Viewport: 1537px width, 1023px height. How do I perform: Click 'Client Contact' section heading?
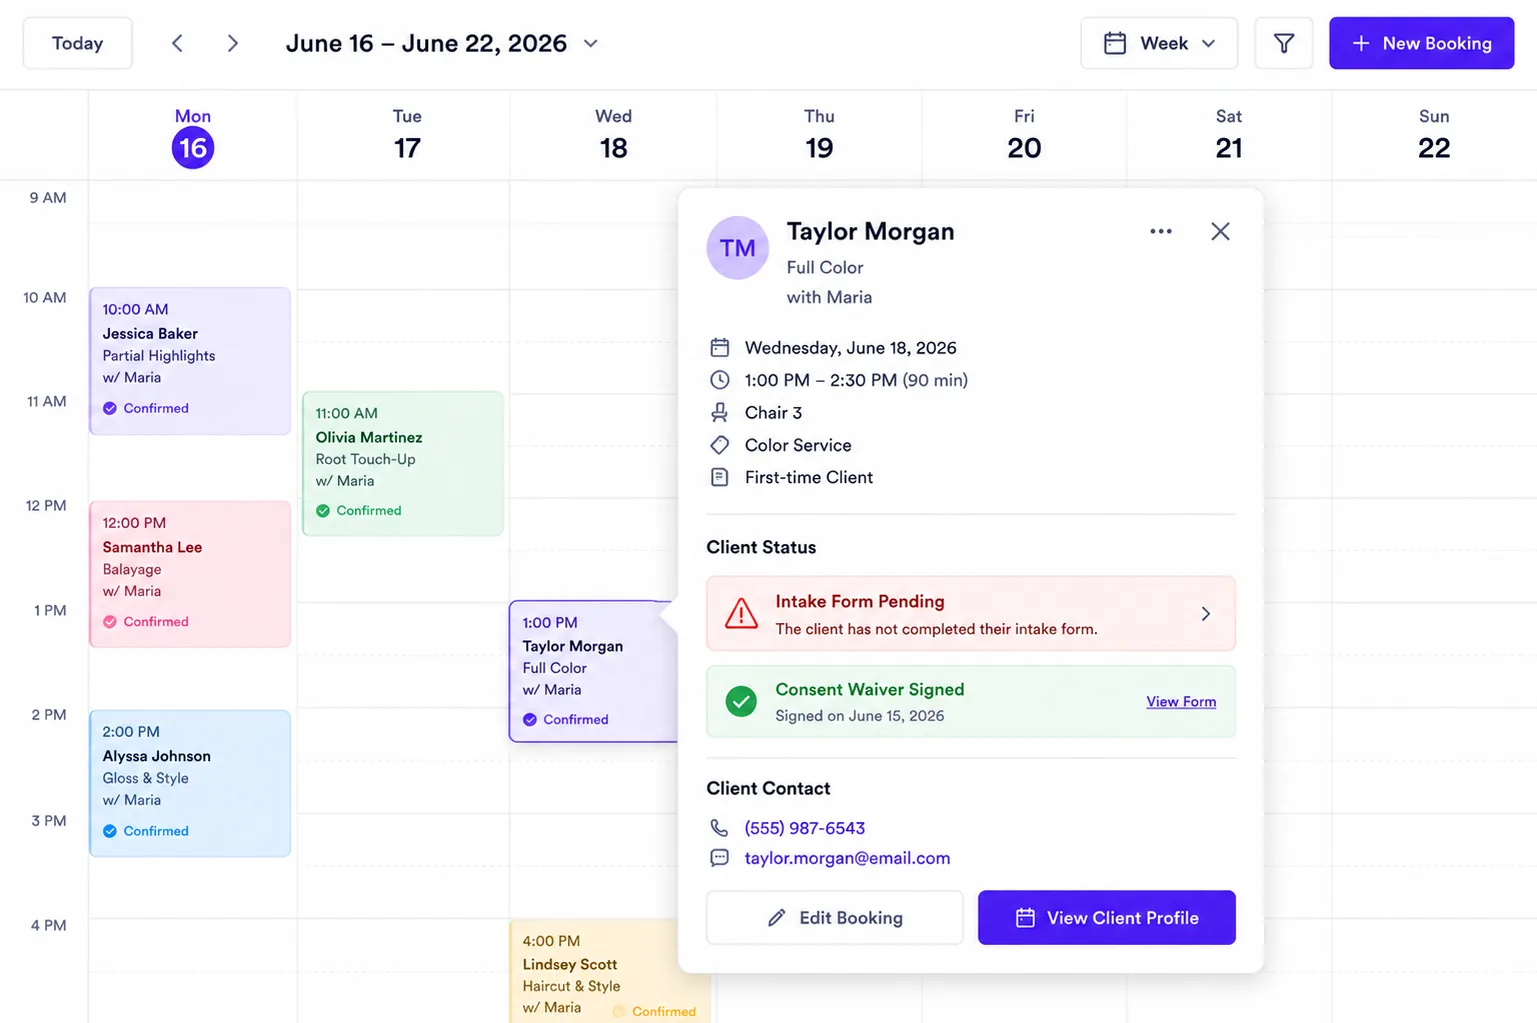[768, 788]
